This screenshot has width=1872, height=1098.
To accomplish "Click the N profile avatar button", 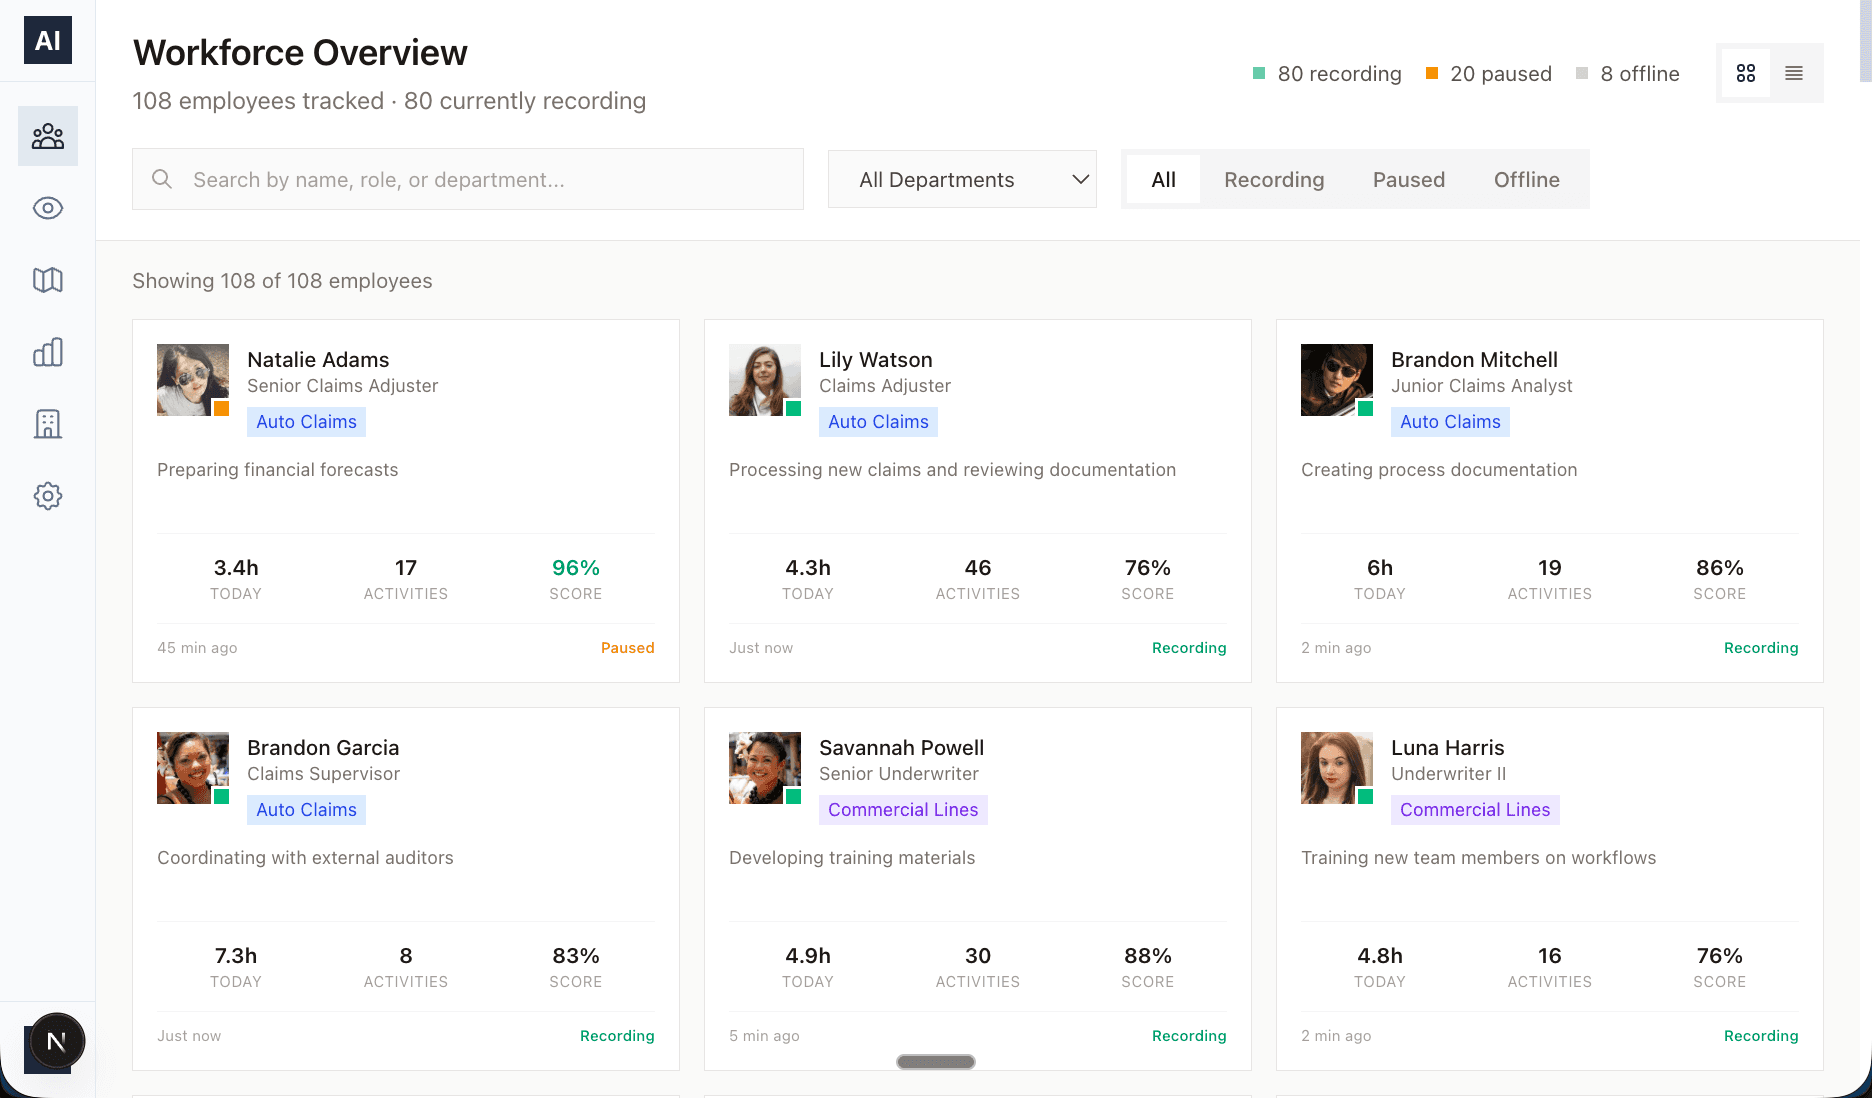I will pyautogui.click(x=56, y=1040).
